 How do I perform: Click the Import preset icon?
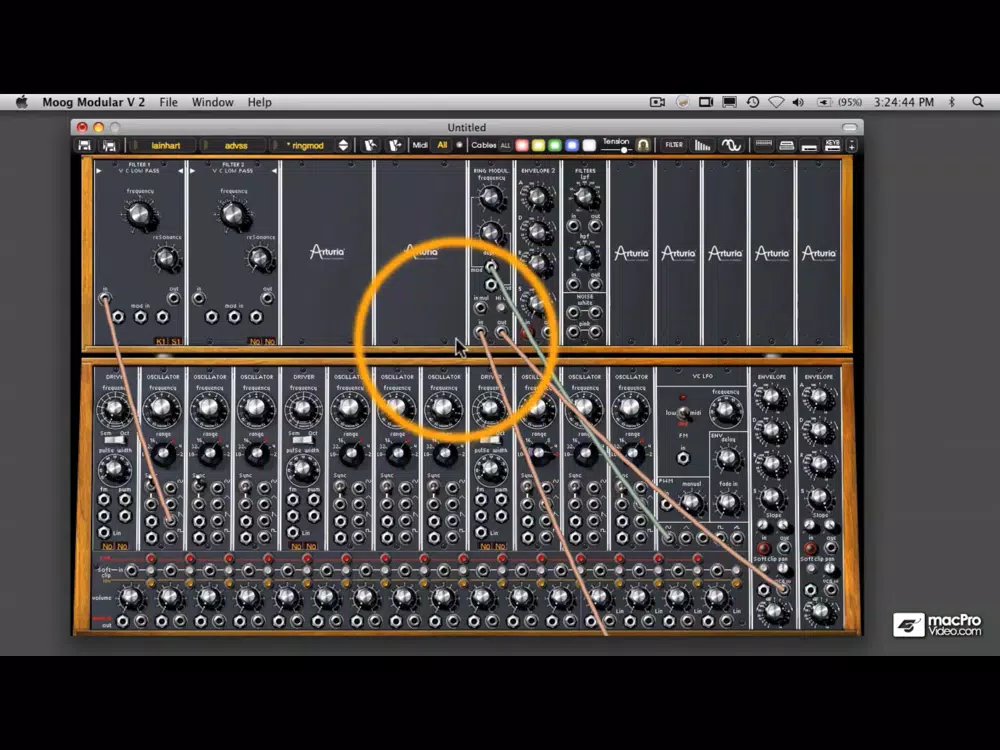point(370,145)
